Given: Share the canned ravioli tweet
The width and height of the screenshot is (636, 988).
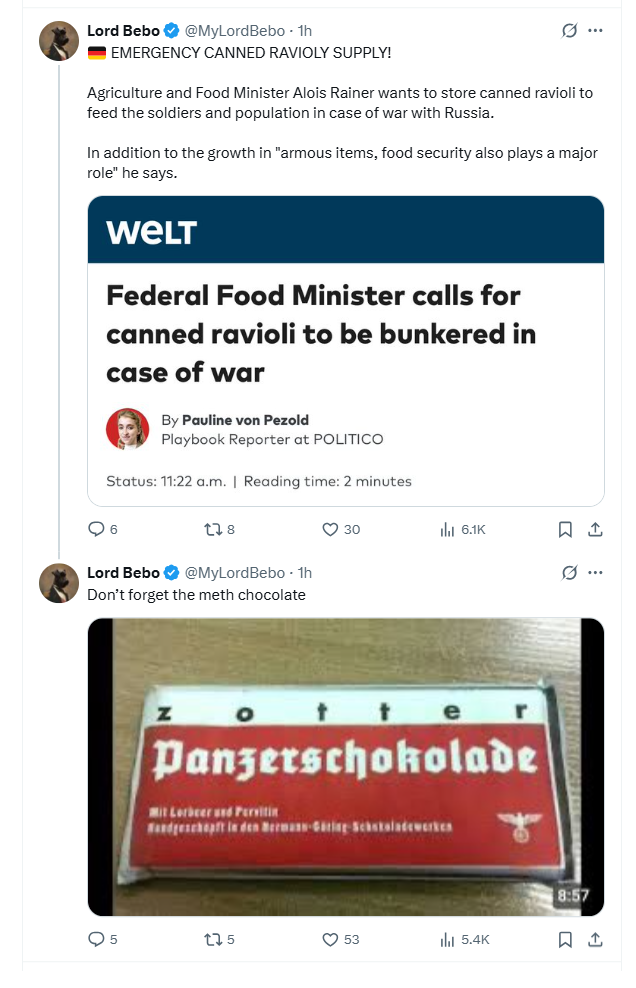Looking at the screenshot, I should pyautogui.click(x=595, y=529).
